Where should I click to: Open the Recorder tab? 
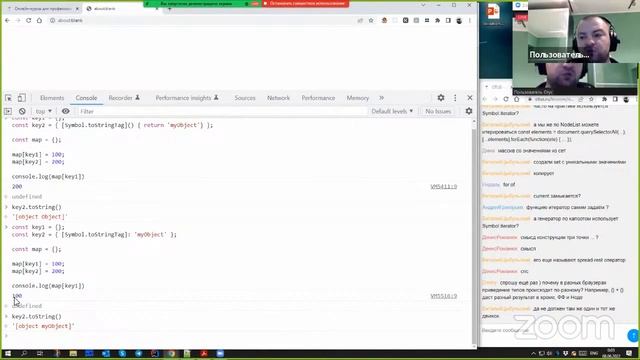124,98
